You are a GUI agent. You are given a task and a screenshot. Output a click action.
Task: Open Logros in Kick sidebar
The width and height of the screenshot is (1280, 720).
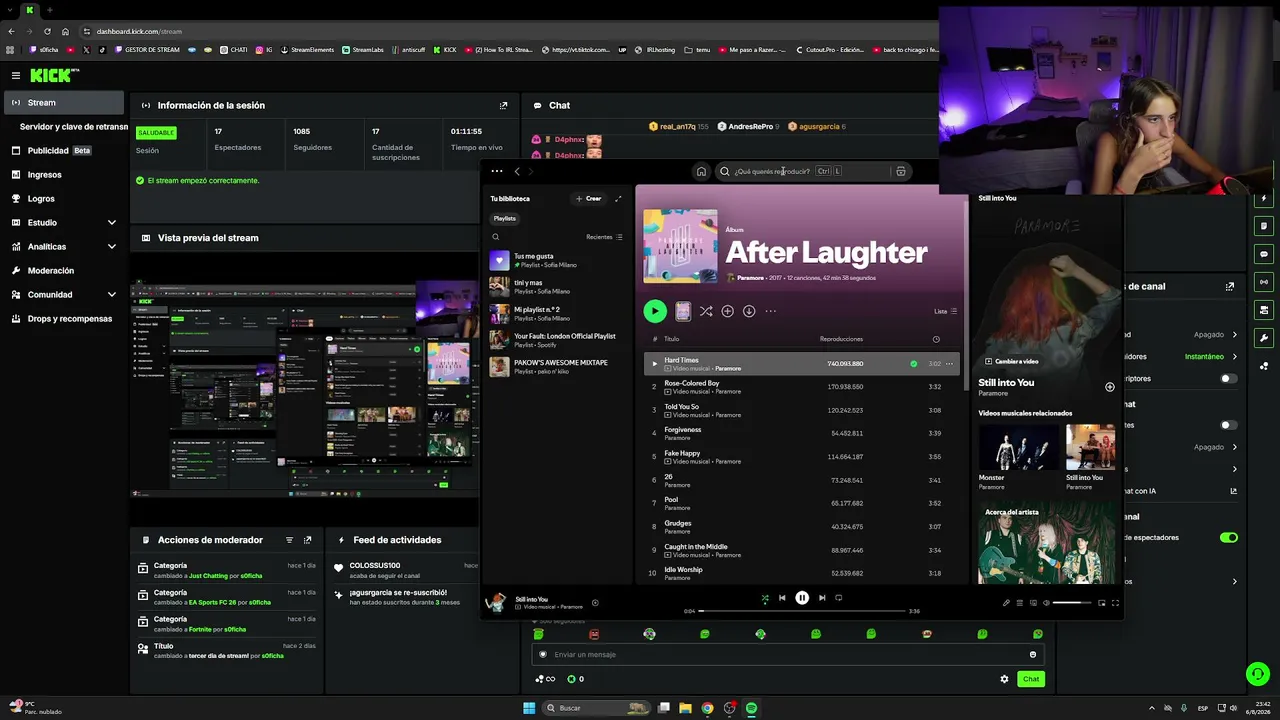(62, 198)
